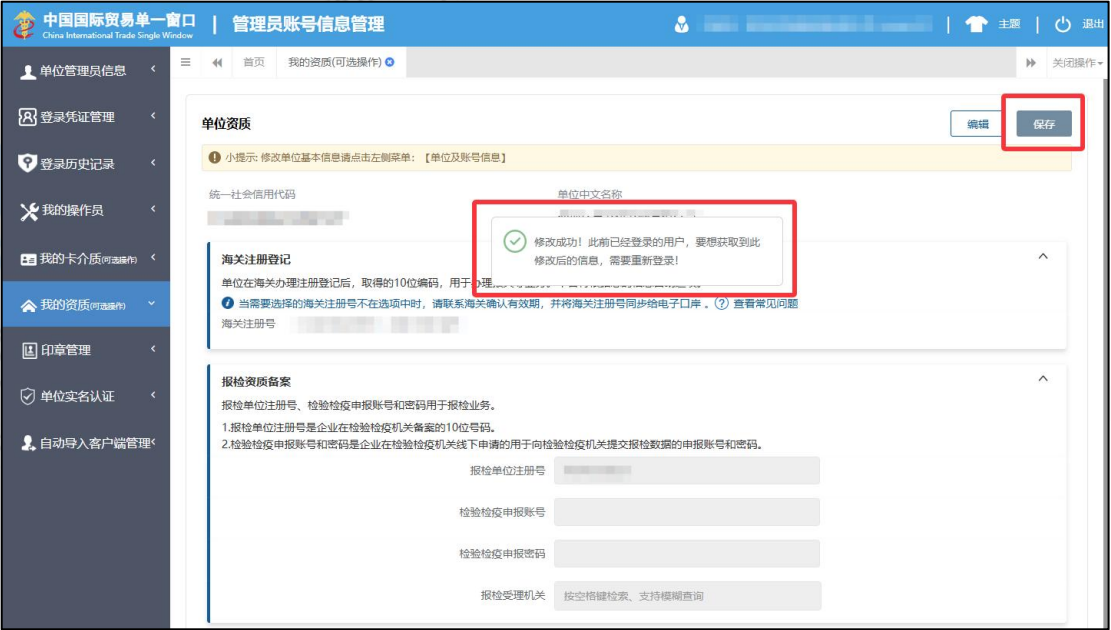Screen dimensions: 1111x630
Task: Open 单位管理员信息 in sidebar
Action: 83,71
